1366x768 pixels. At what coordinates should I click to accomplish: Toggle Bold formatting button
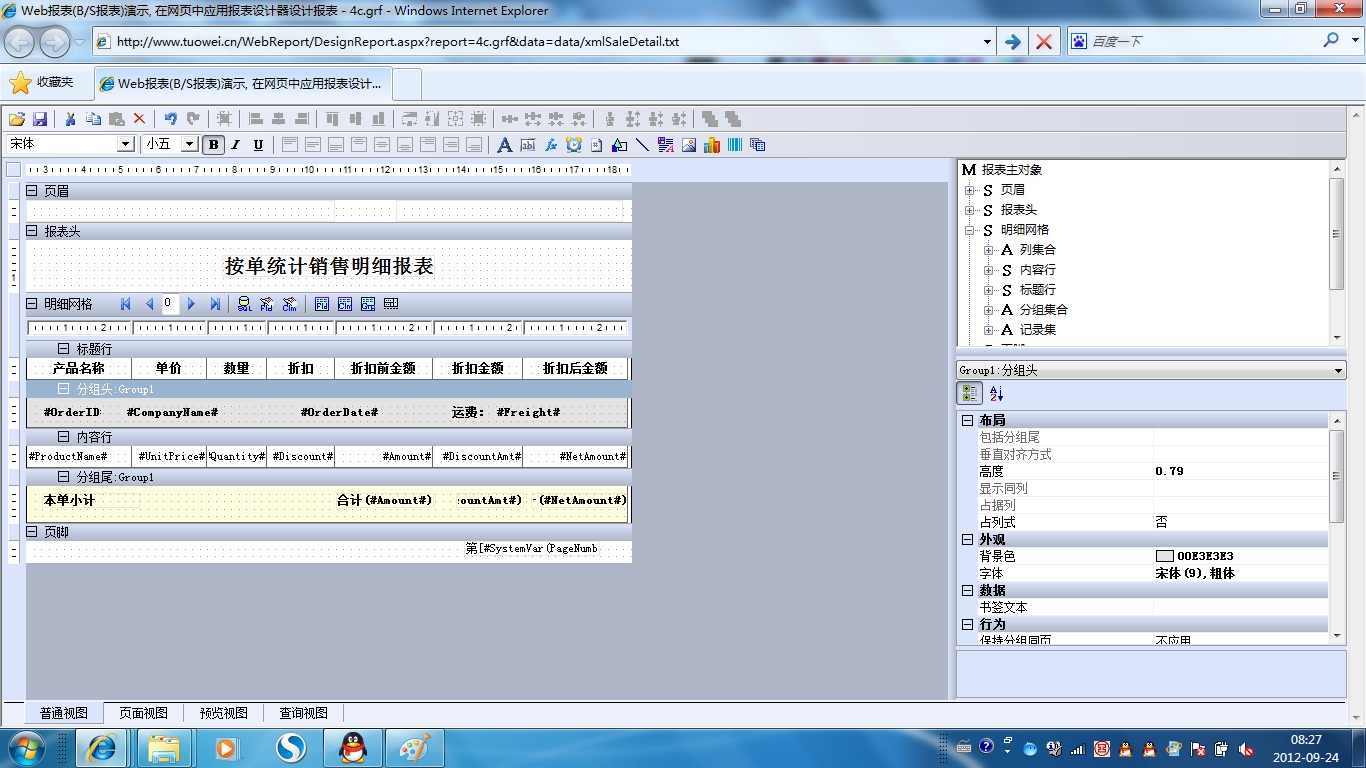point(213,145)
